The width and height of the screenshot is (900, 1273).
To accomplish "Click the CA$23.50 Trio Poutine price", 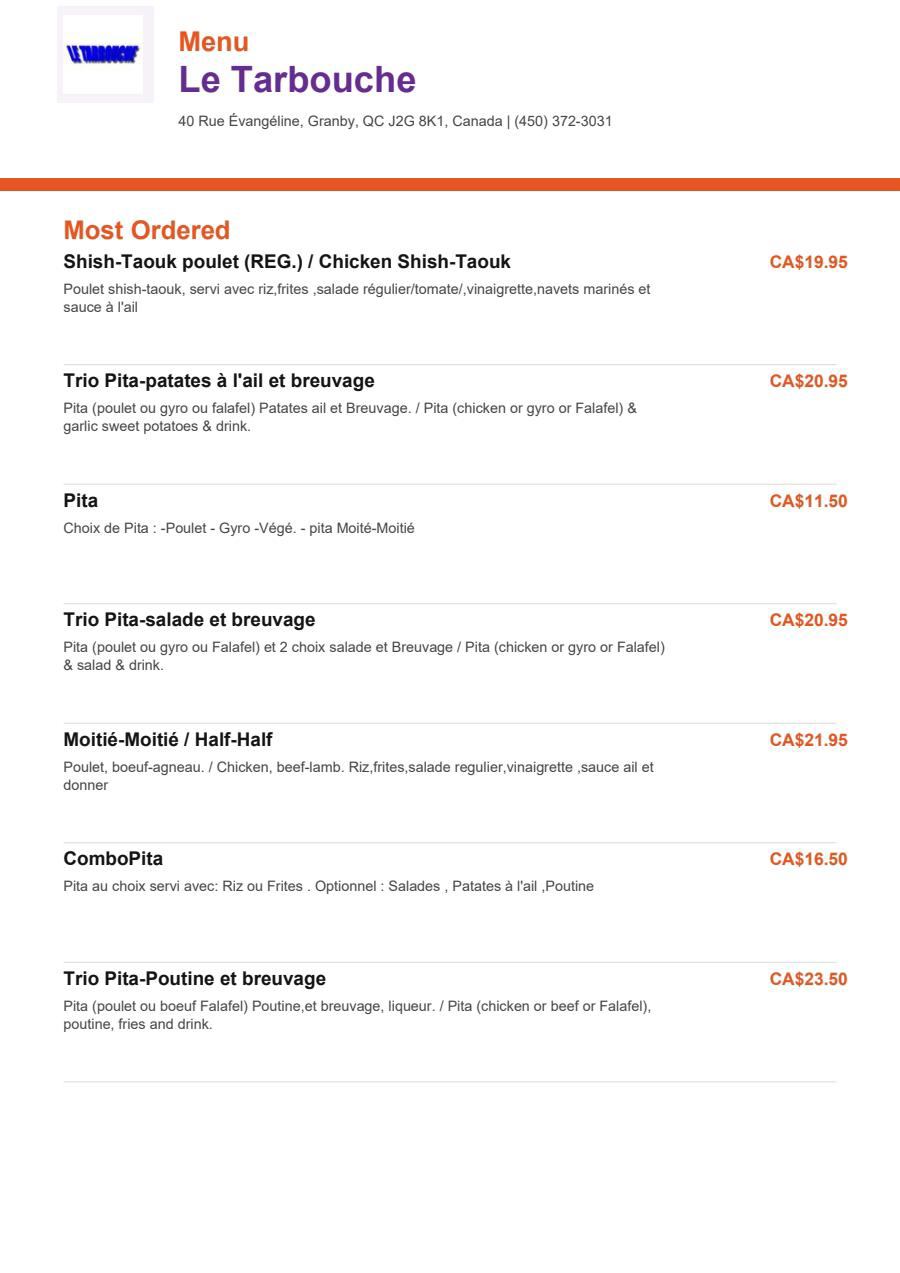I will point(808,979).
